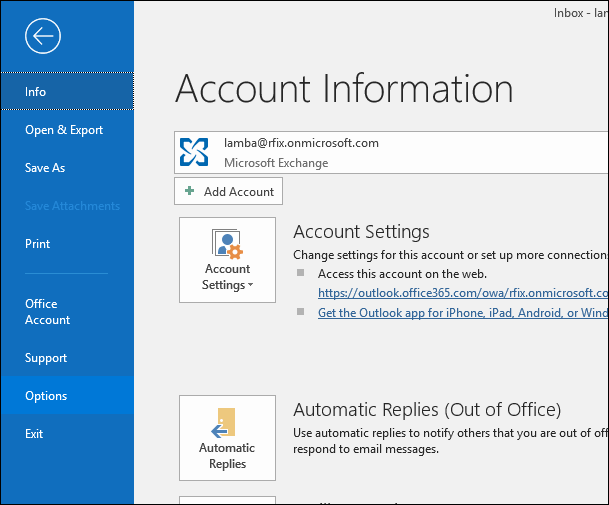This screenshot has width=609, height=505.
Task: Click the Microsoft Exchange account icon
Action: pos(194,152)
